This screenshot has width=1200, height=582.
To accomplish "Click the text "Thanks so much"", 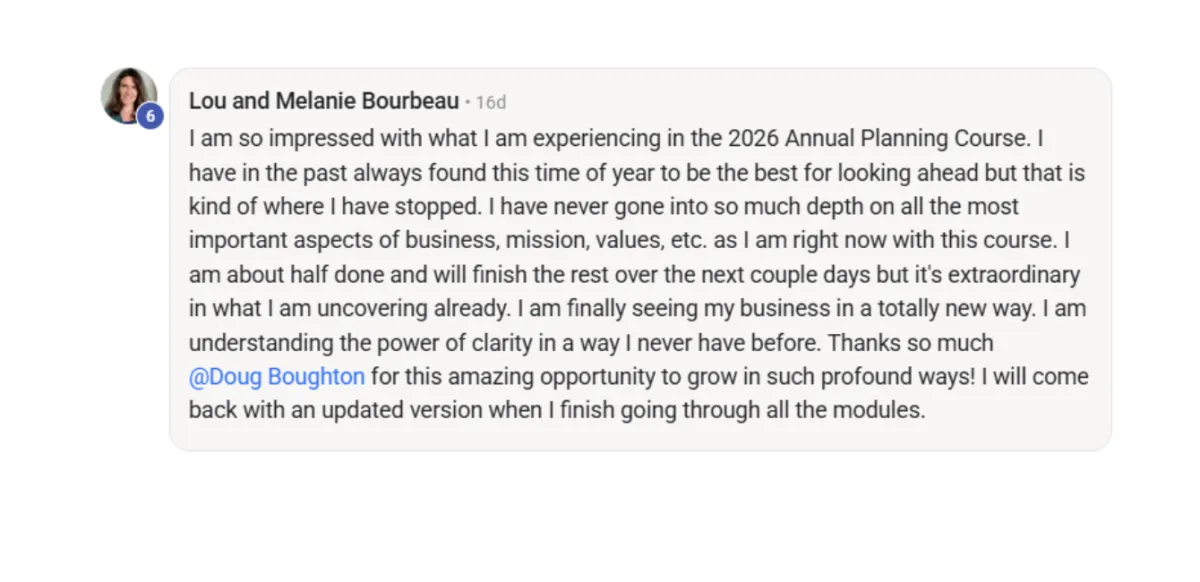I will (912, 343).
